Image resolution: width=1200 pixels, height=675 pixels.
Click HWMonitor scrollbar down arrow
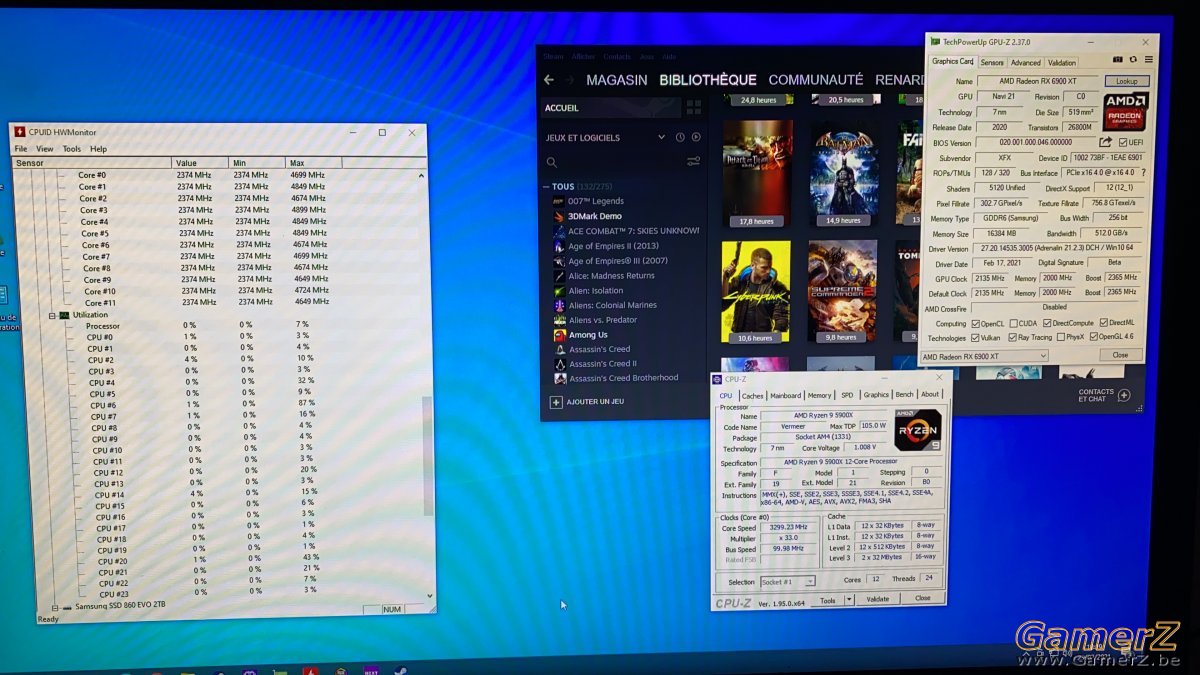(x=431, y=594)
